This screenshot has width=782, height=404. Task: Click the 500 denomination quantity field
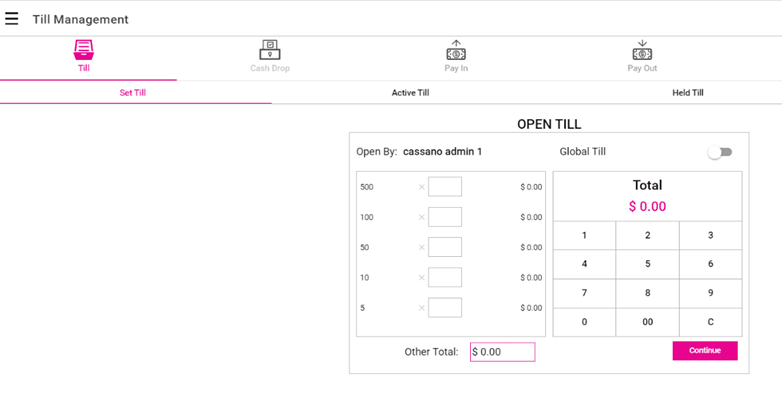tap(445, 187)
